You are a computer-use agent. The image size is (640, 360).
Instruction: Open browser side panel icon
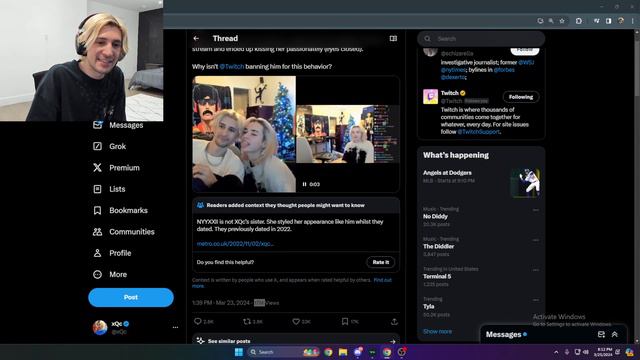(609, 21)
